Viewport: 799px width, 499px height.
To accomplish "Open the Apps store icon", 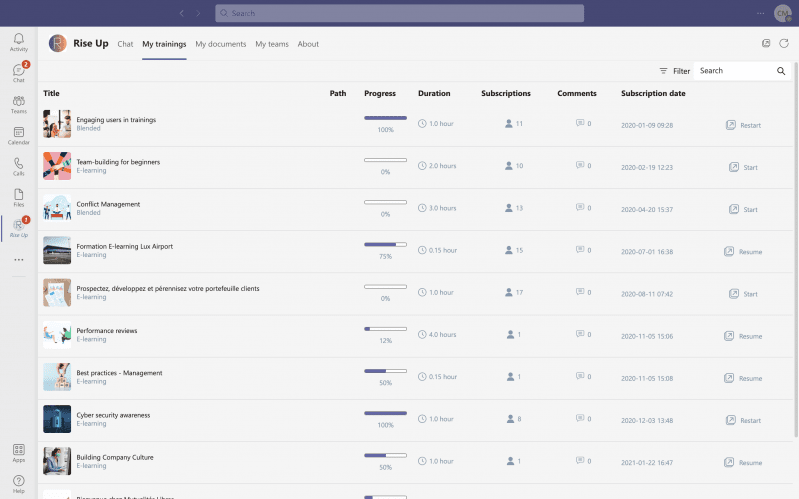I will [18, 453].
